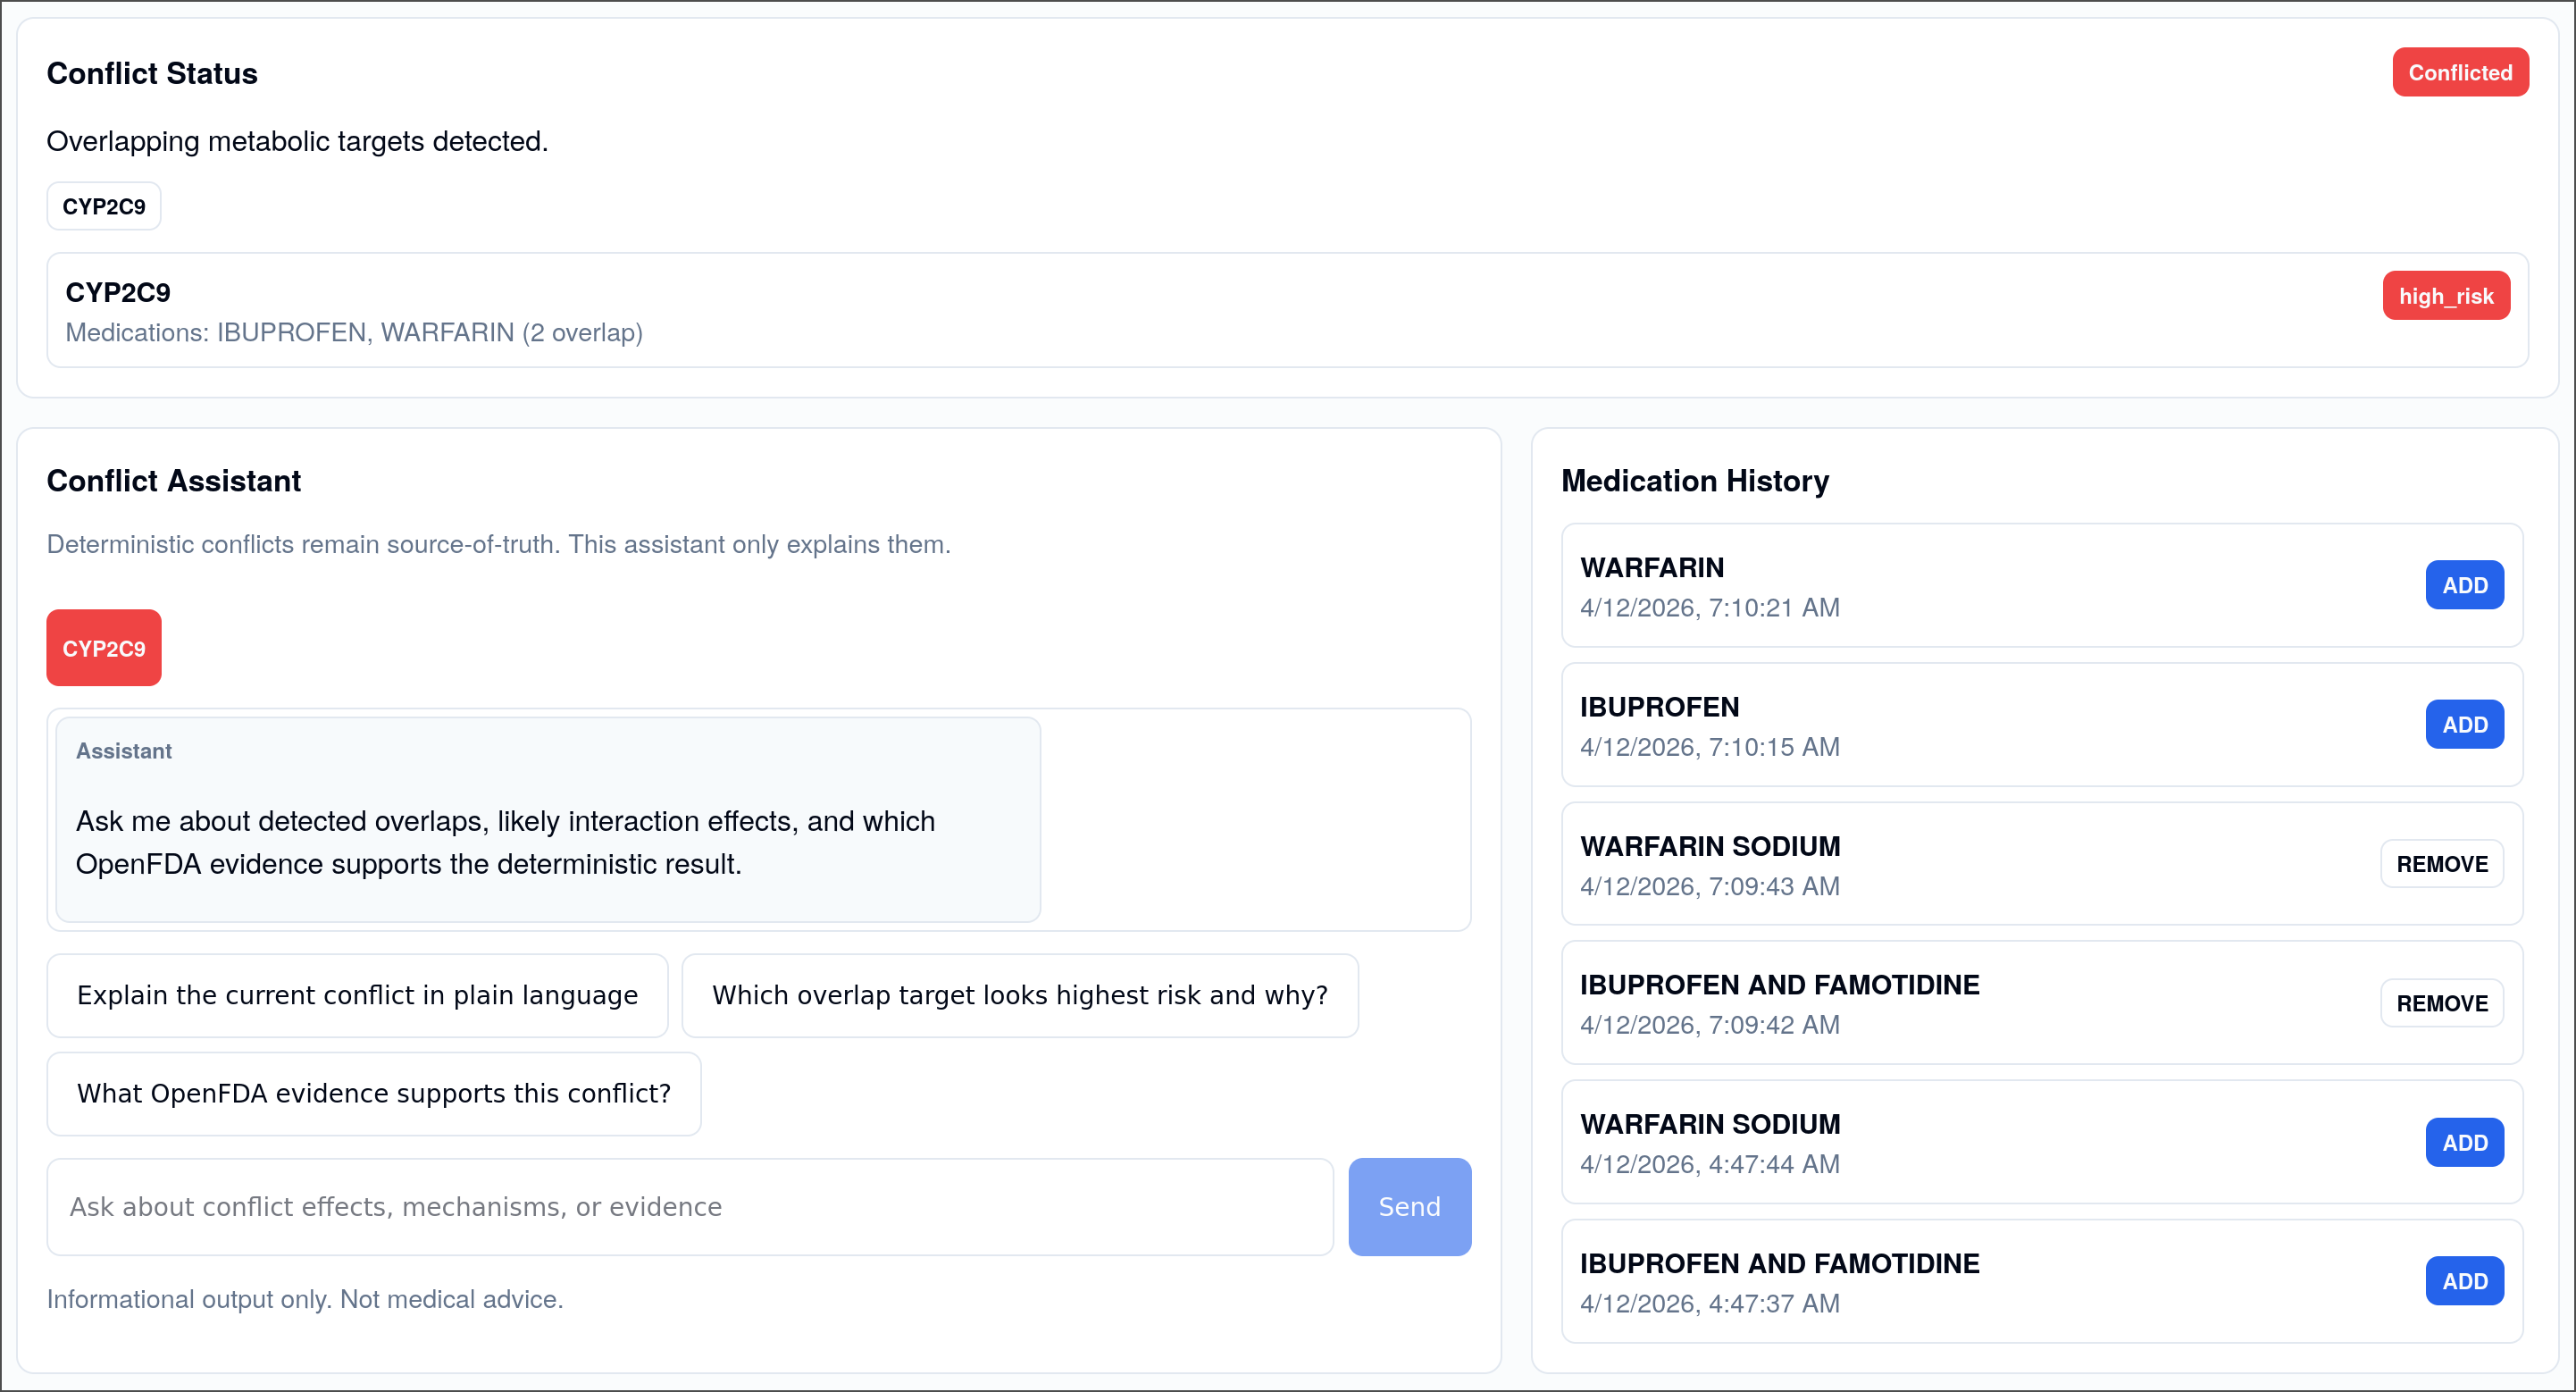Click the white CYP2C9 target tag
The image size is (2576, 1392).
click(x=103, y=206)
